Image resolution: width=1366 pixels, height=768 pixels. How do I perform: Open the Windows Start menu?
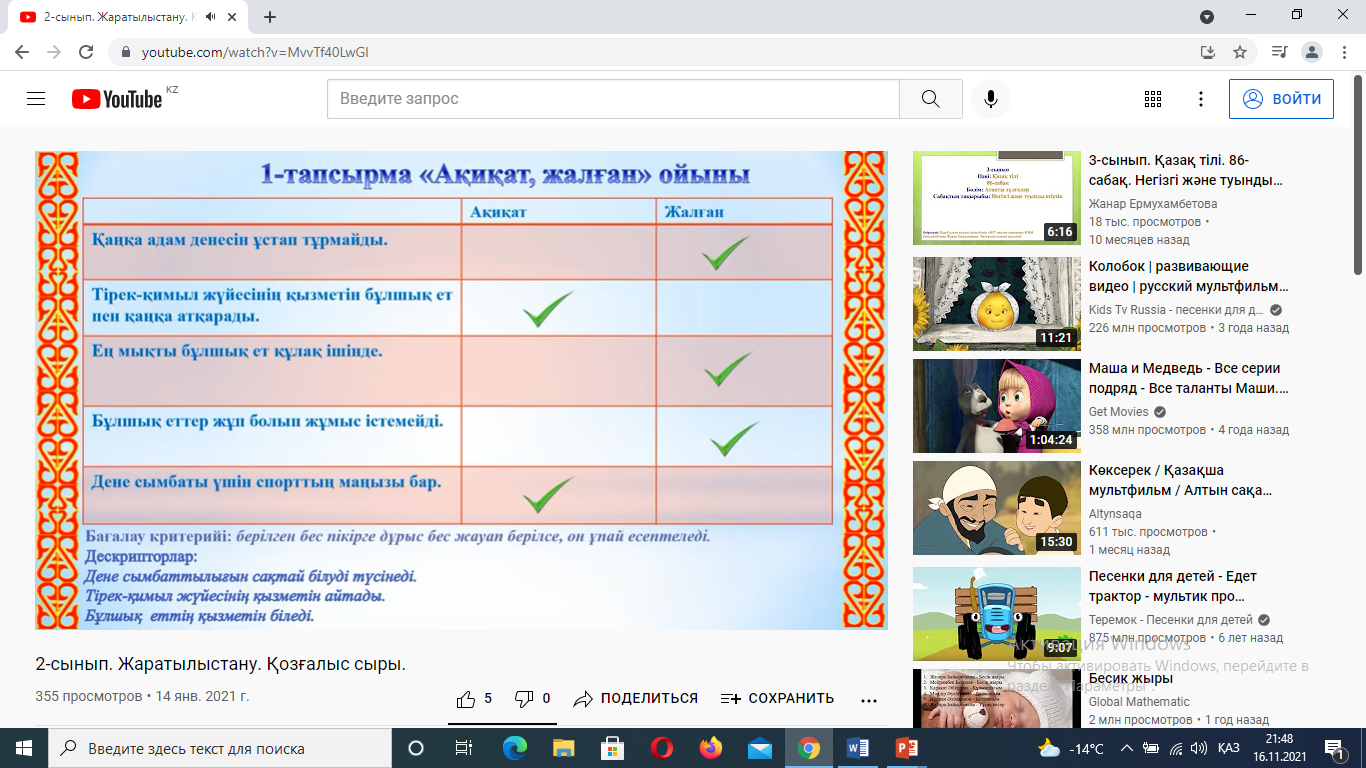point(23,748)
